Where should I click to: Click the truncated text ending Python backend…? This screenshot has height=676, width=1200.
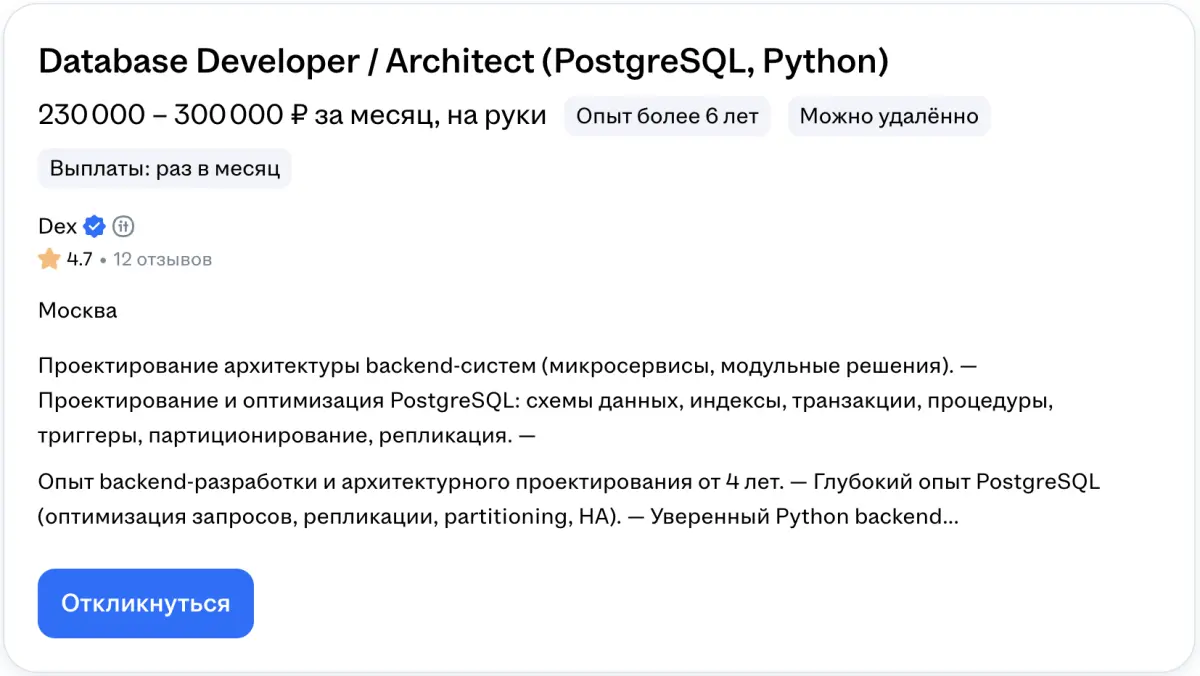tap(860, 518)
